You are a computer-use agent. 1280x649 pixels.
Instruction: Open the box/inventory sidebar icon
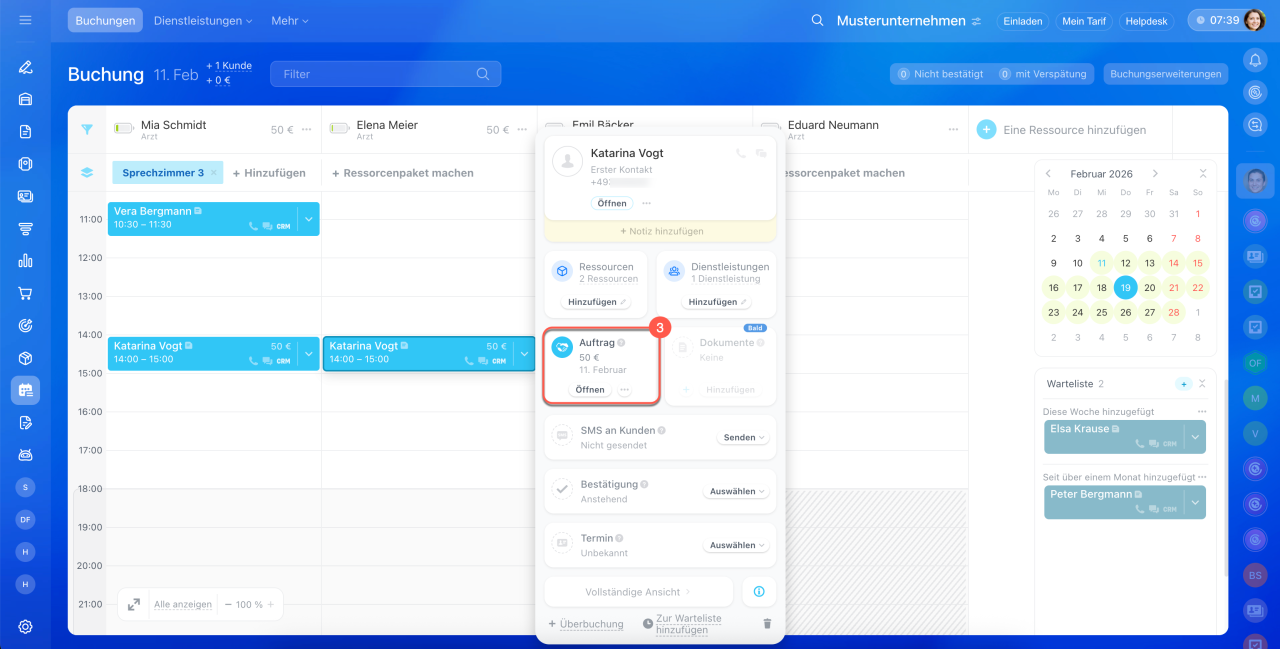click(25, 358)
